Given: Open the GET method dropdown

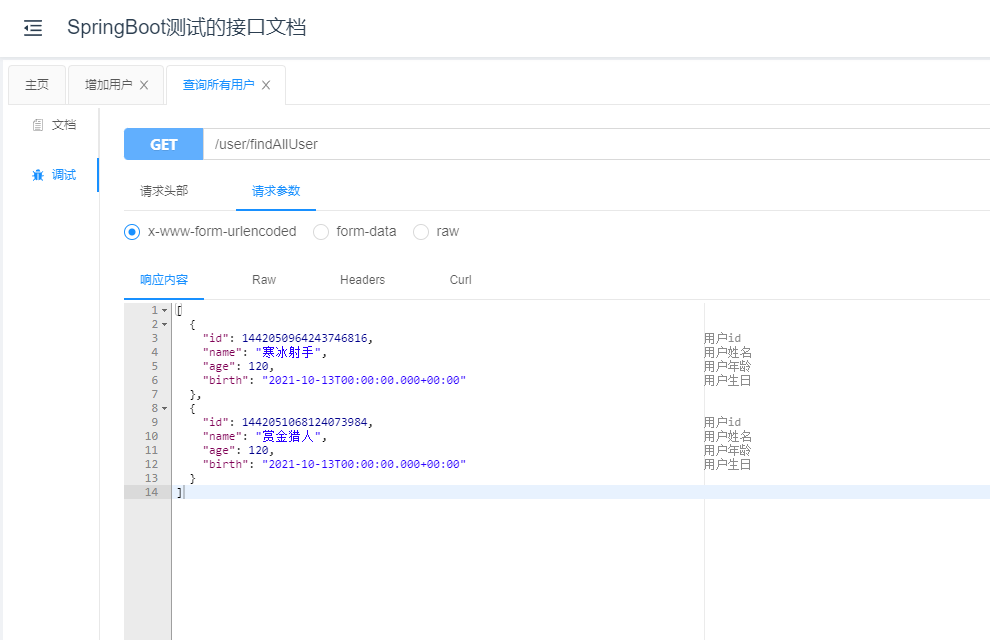Looking at the screenshot, I should coord(164,145).
